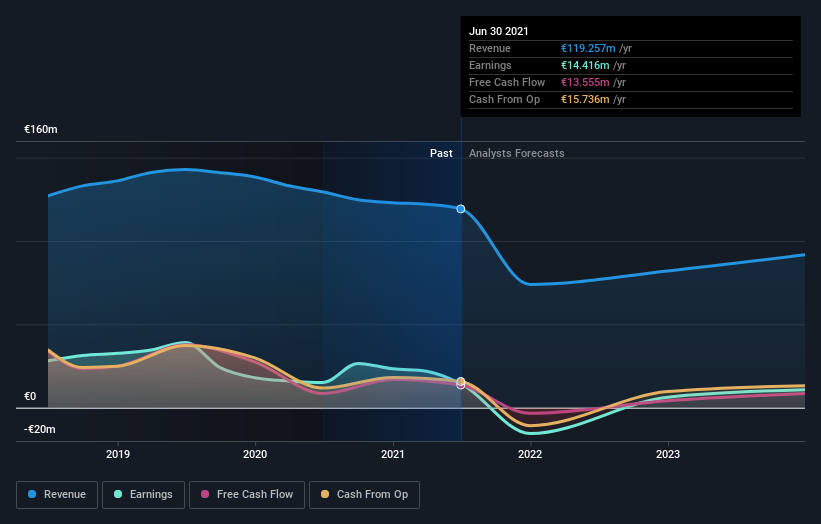
Task: Click the Analysts Forecasts label
Action: point(517,153)
